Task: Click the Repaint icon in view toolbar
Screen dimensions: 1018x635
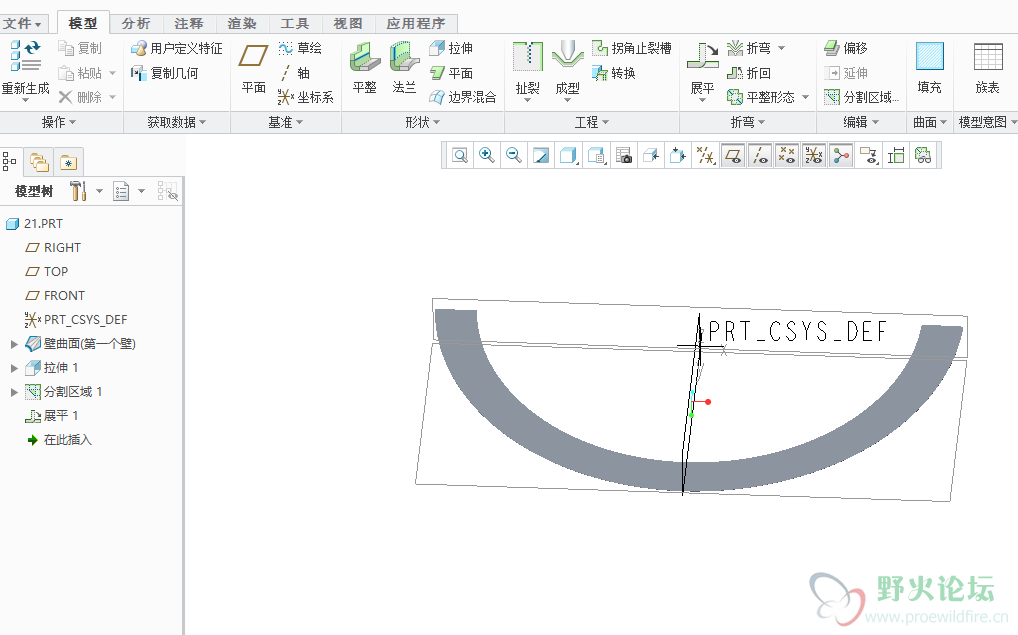Action: (540, 156)
